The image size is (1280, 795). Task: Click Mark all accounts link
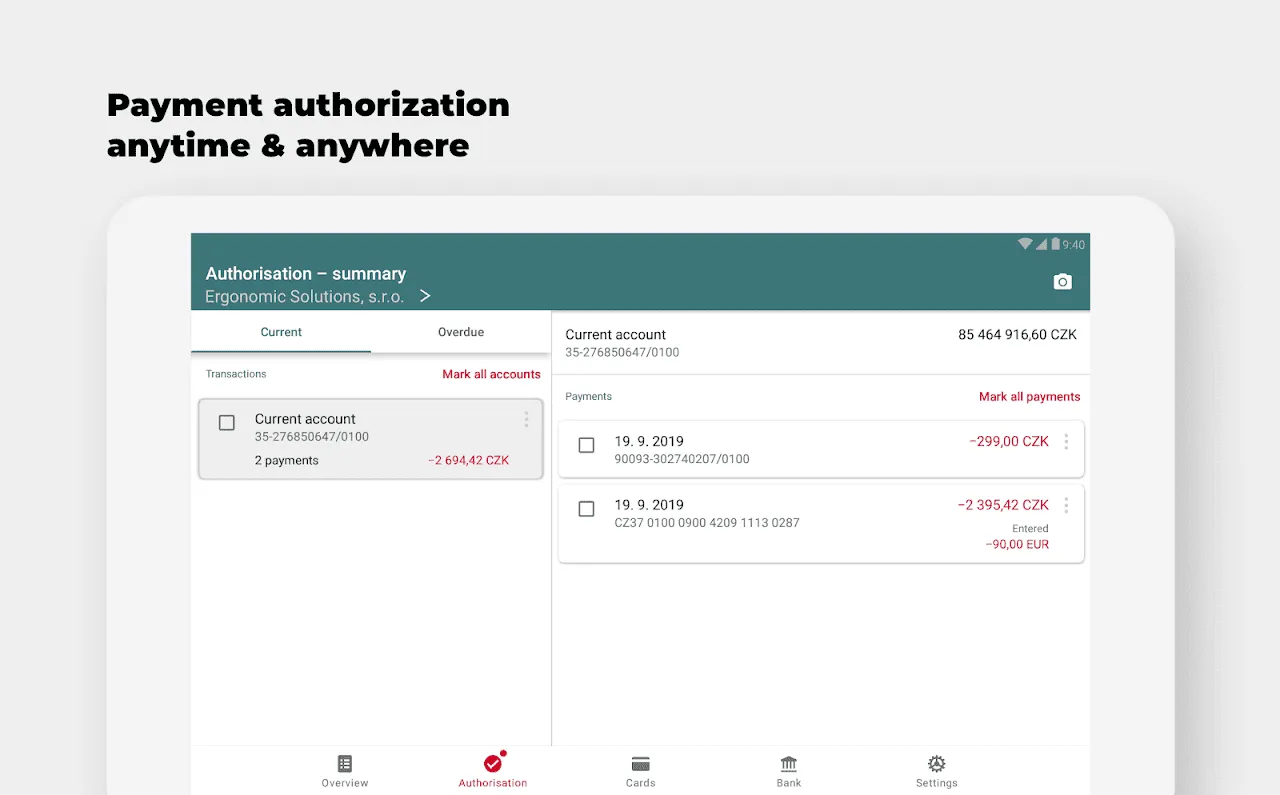491,374
